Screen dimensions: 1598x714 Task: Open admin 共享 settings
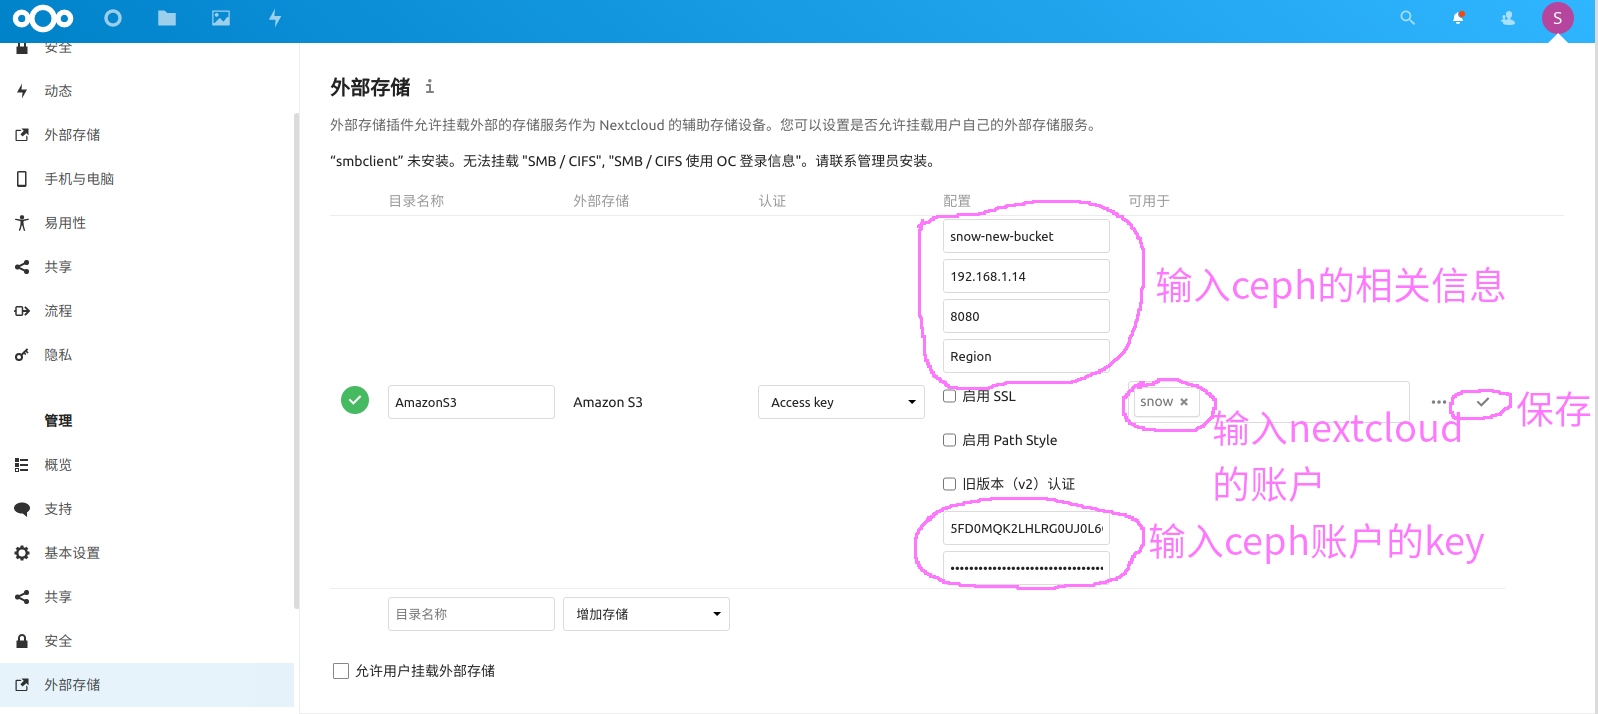pyautogui.click(x=58, y=597)
